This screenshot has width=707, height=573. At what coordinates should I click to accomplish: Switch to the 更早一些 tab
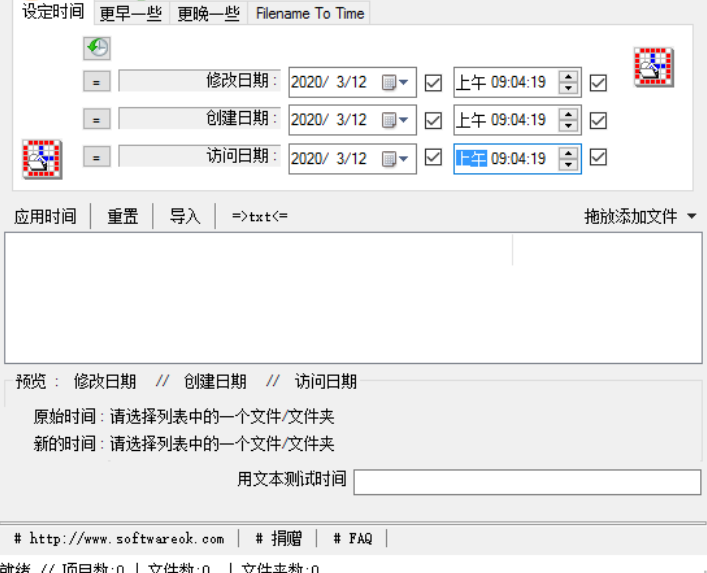click(131, 14)
